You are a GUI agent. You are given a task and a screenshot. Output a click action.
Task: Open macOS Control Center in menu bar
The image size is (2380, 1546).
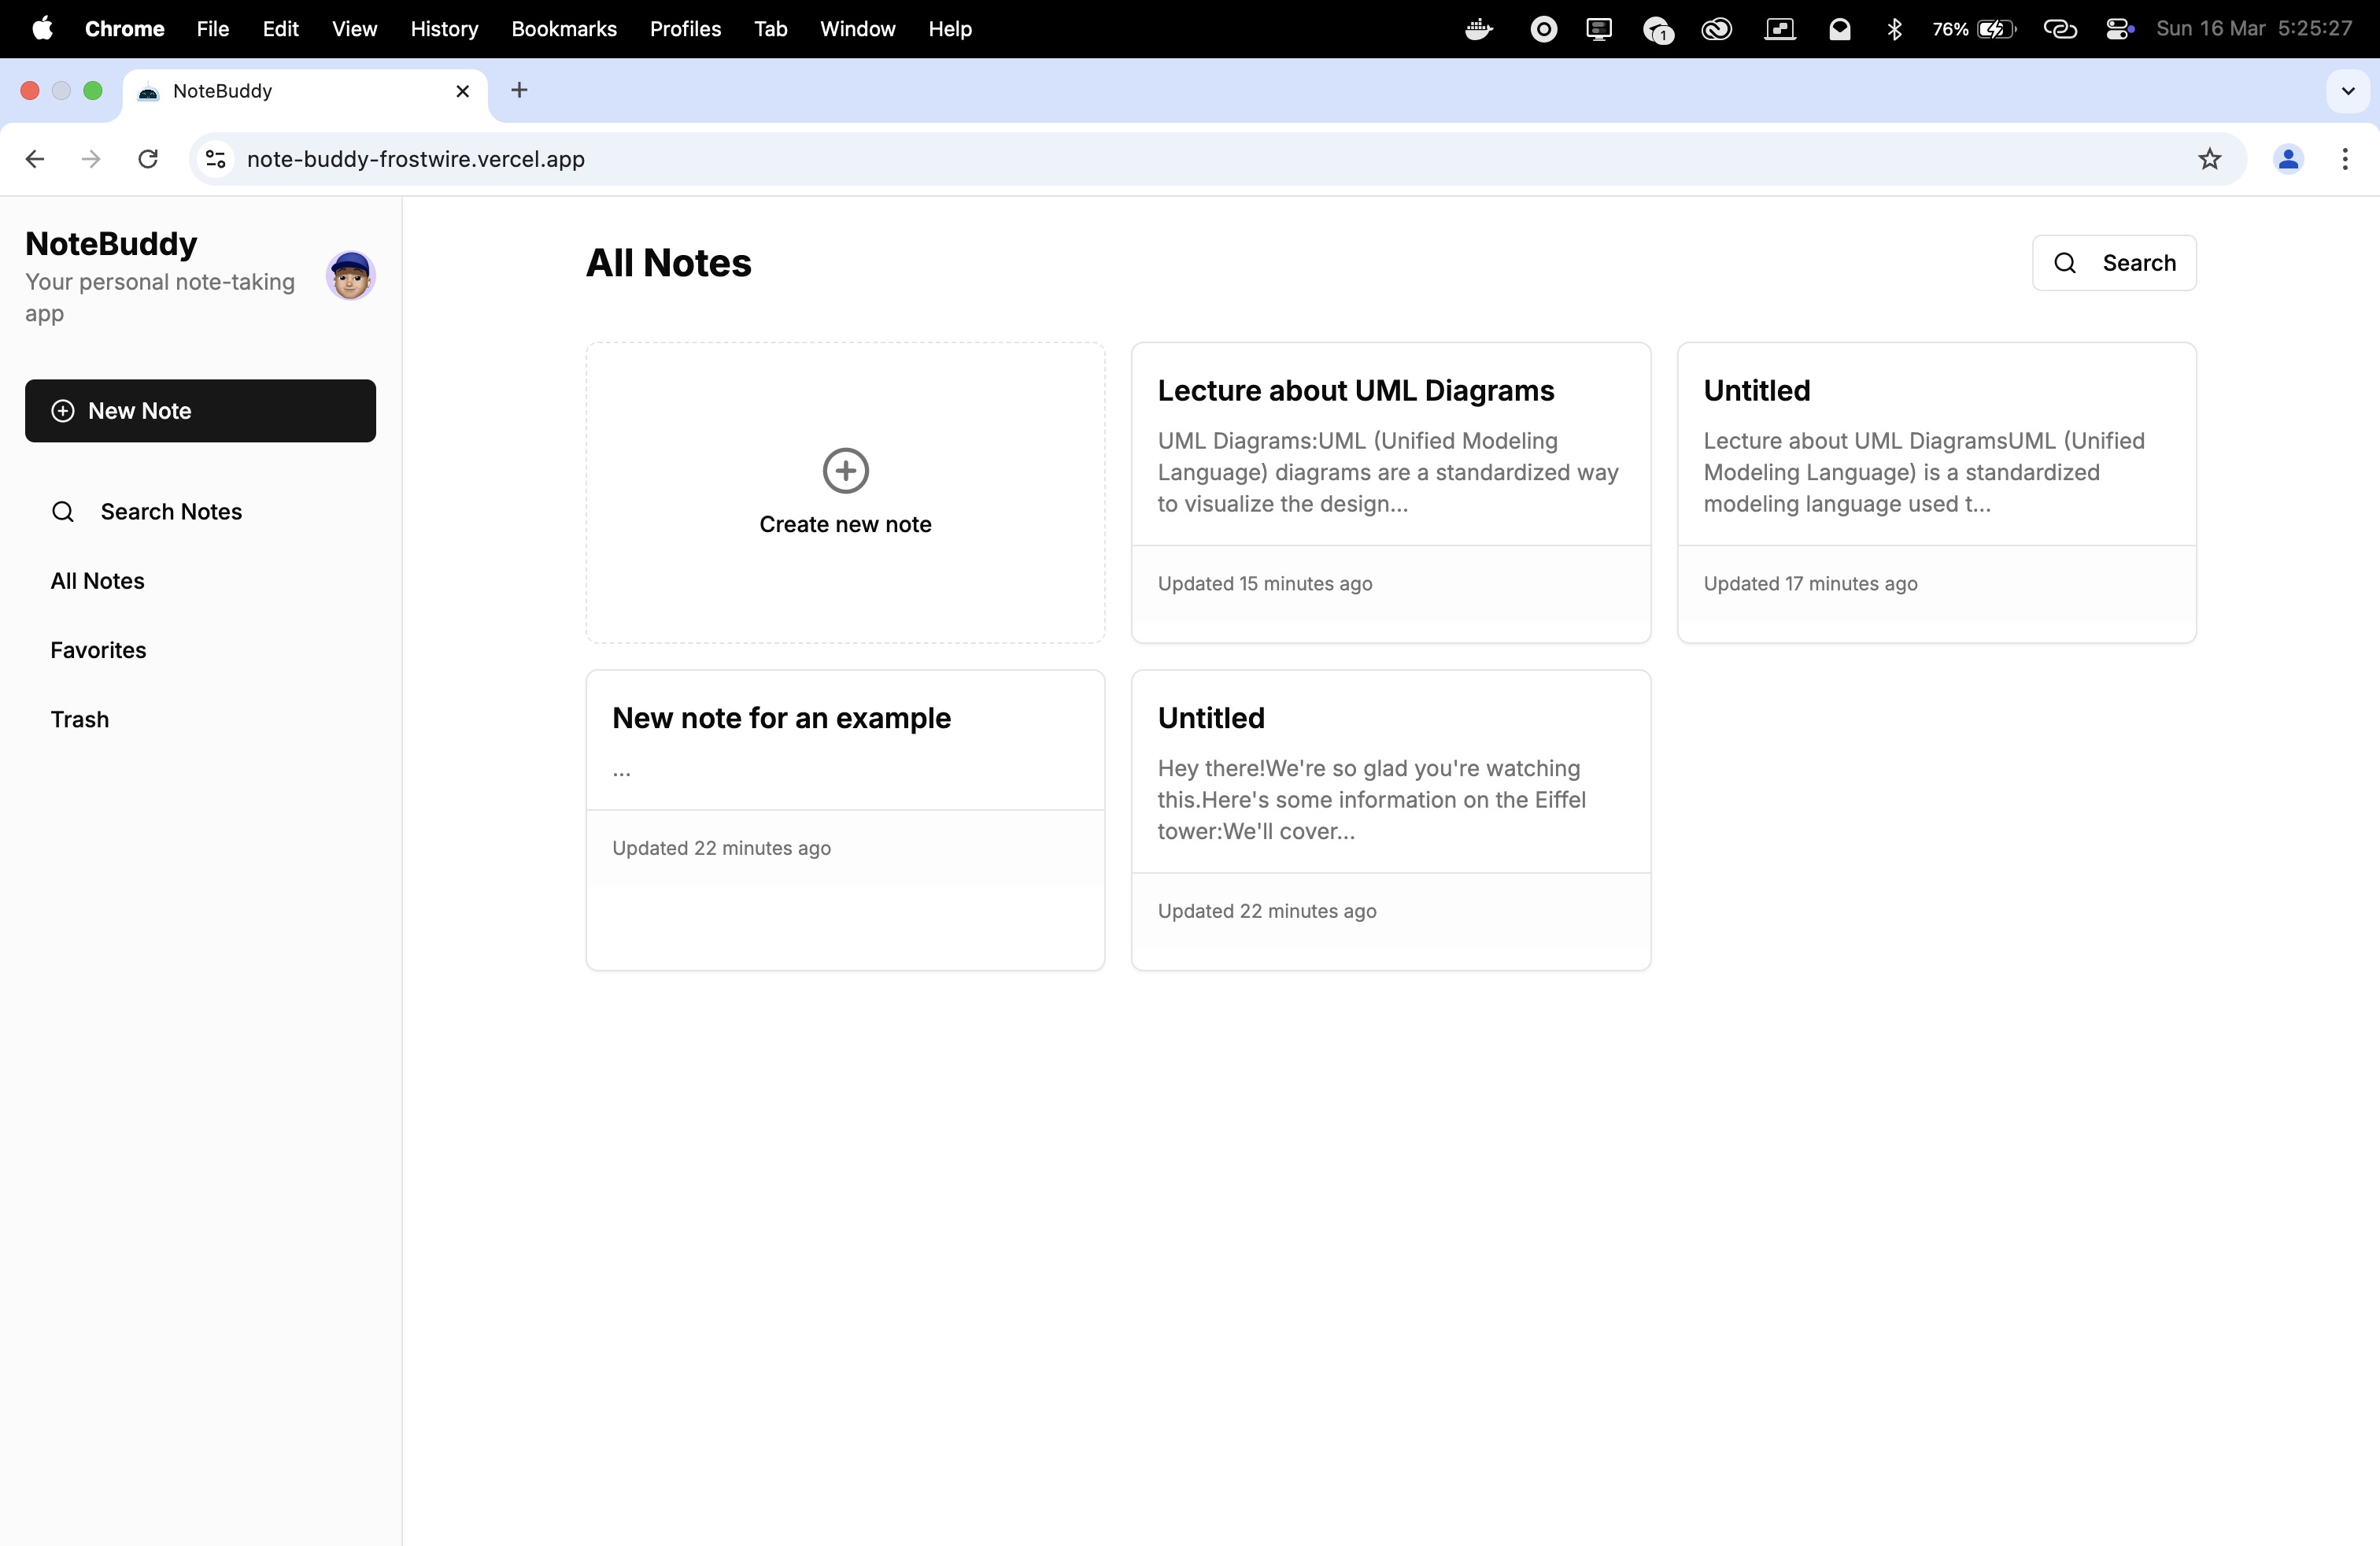[x=2118, y=29]
